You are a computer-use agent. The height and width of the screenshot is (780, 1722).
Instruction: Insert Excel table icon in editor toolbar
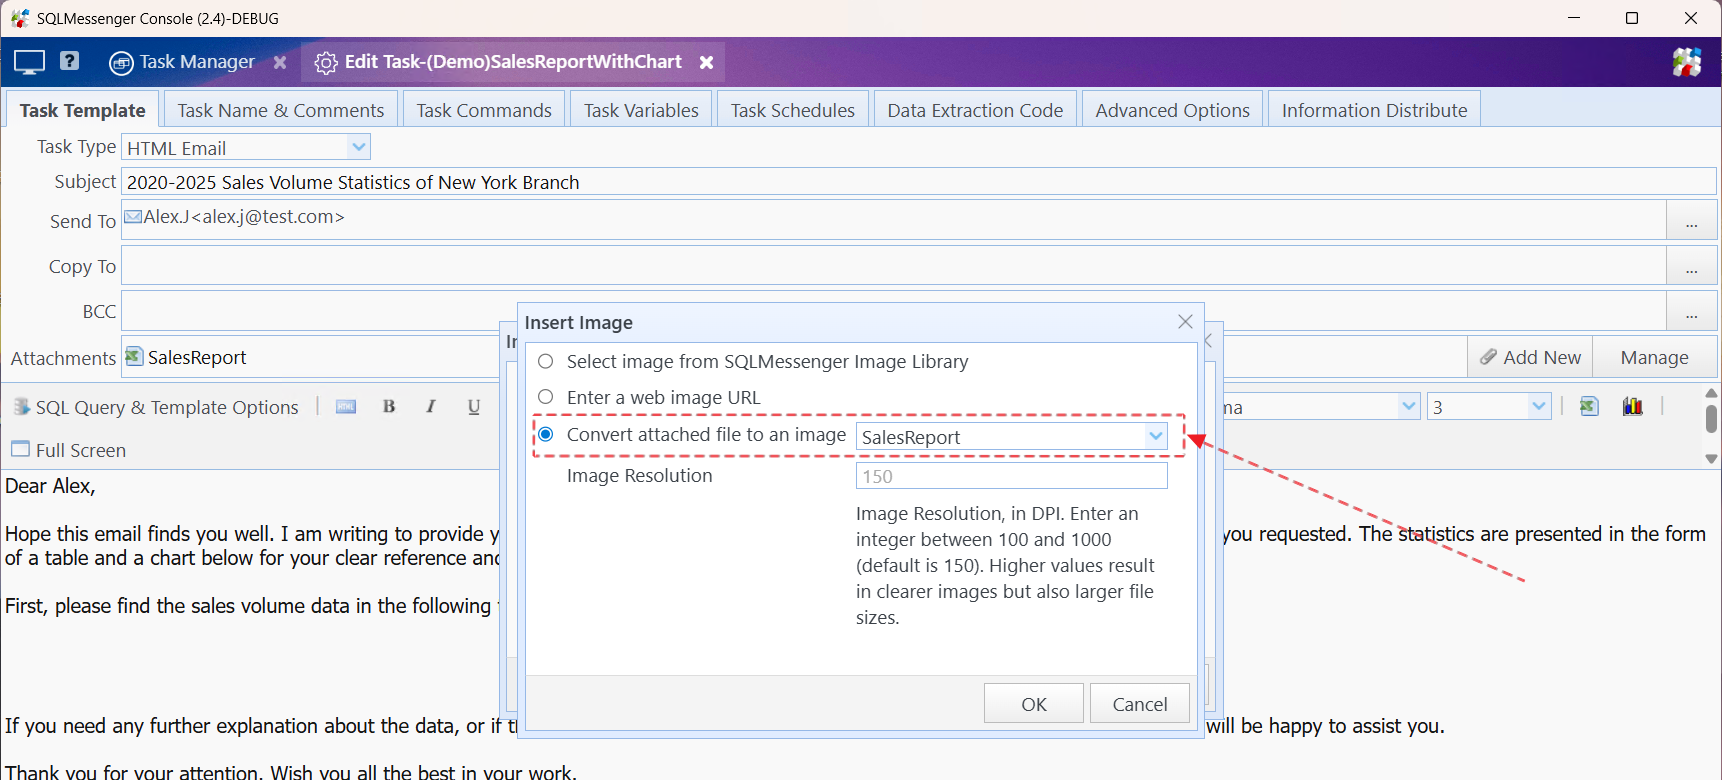tap(1589, 406)
